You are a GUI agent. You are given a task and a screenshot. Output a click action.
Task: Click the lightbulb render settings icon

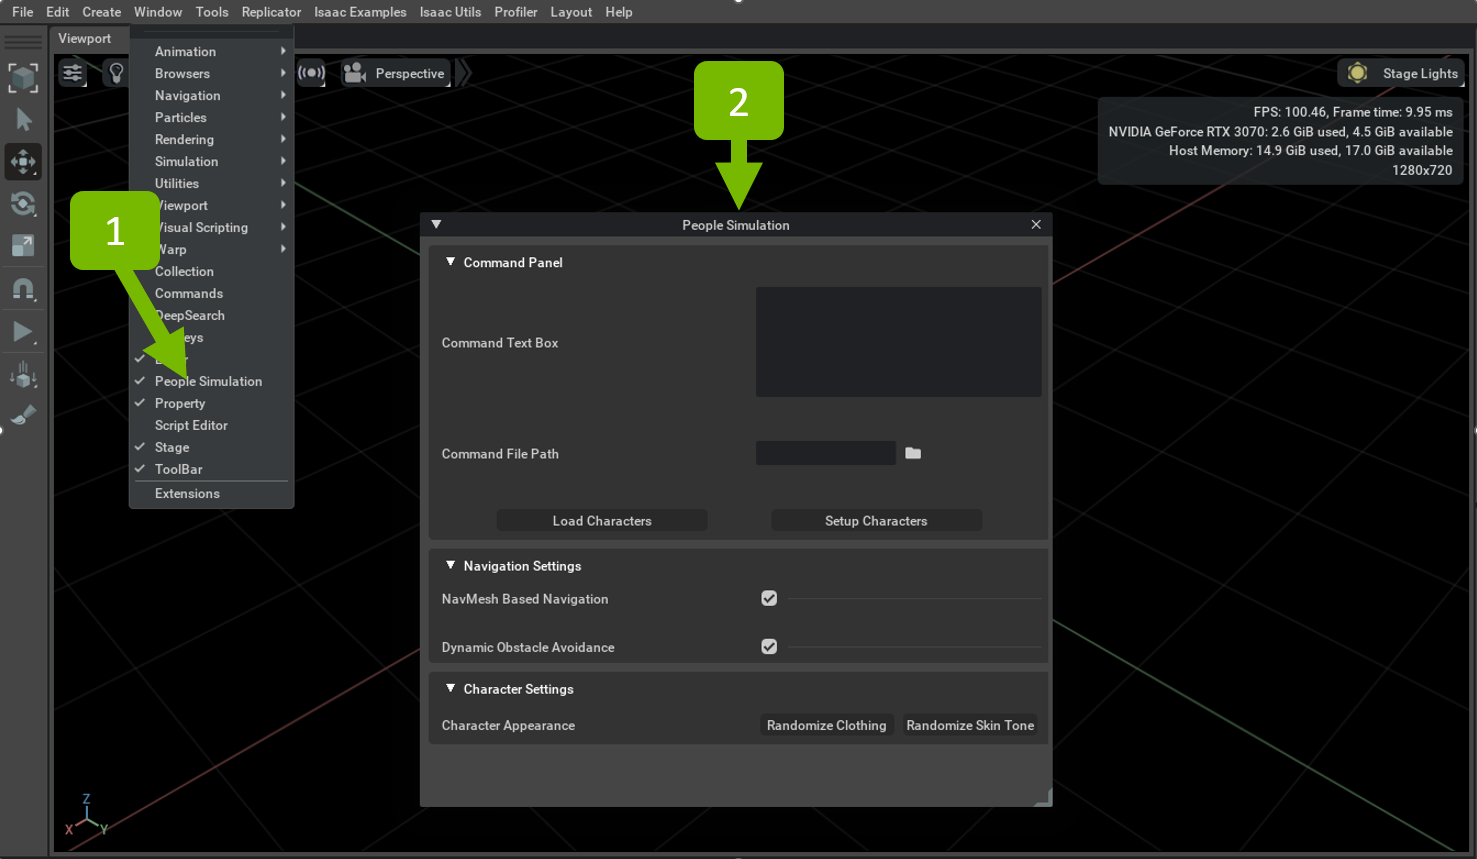(116, 73)
